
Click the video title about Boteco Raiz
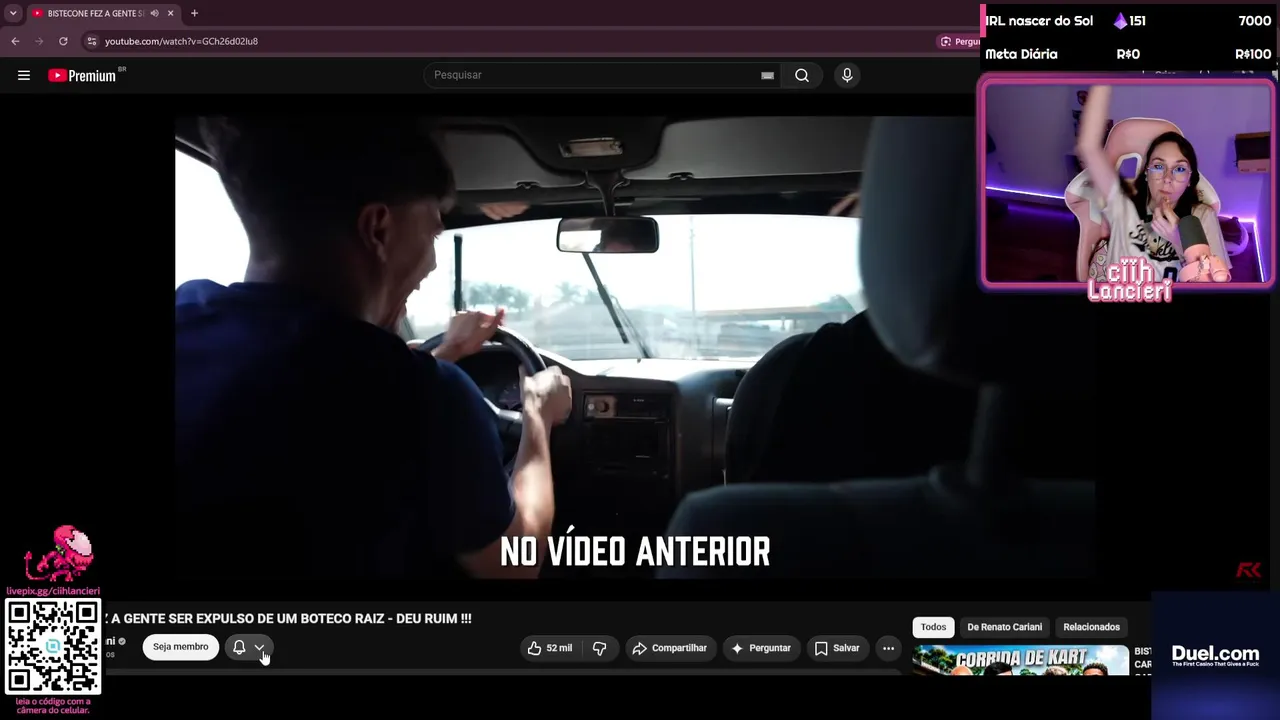tap(287, 619)
